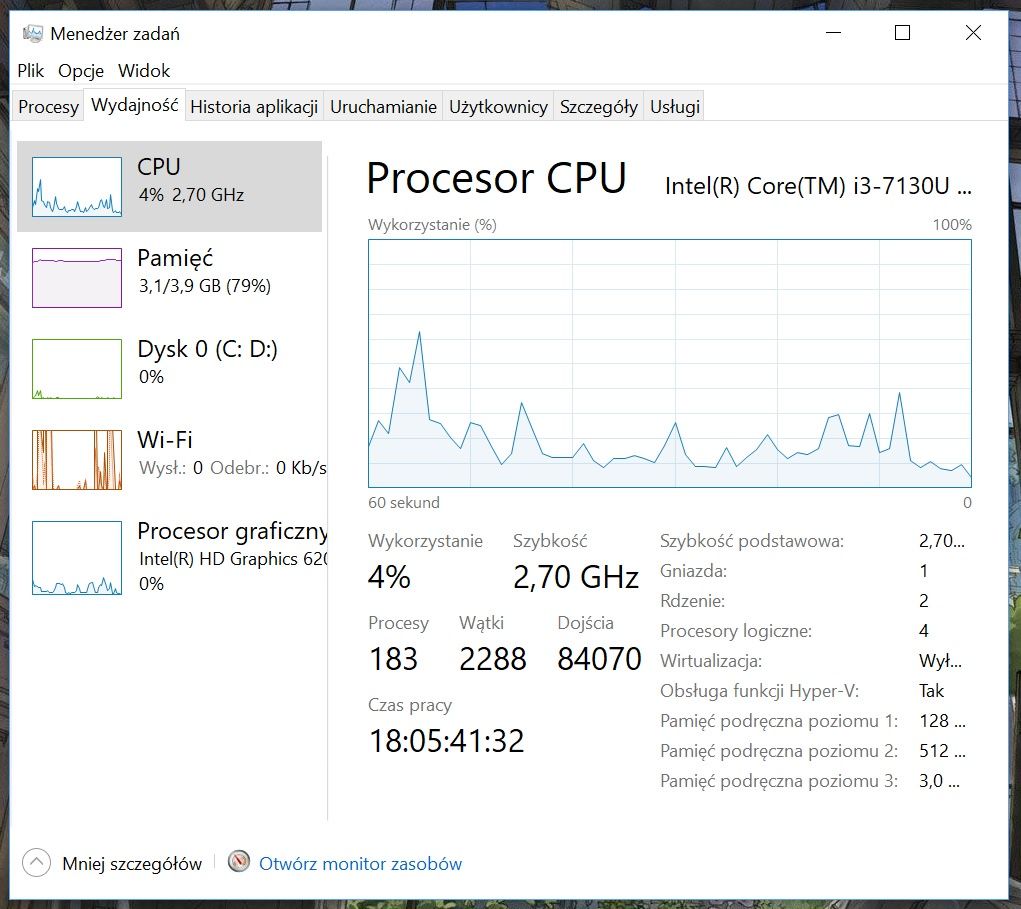Viewport: 1021px width, 909px height.
Task: Click the resource monitor gauge icon
Action: point(239,861)
